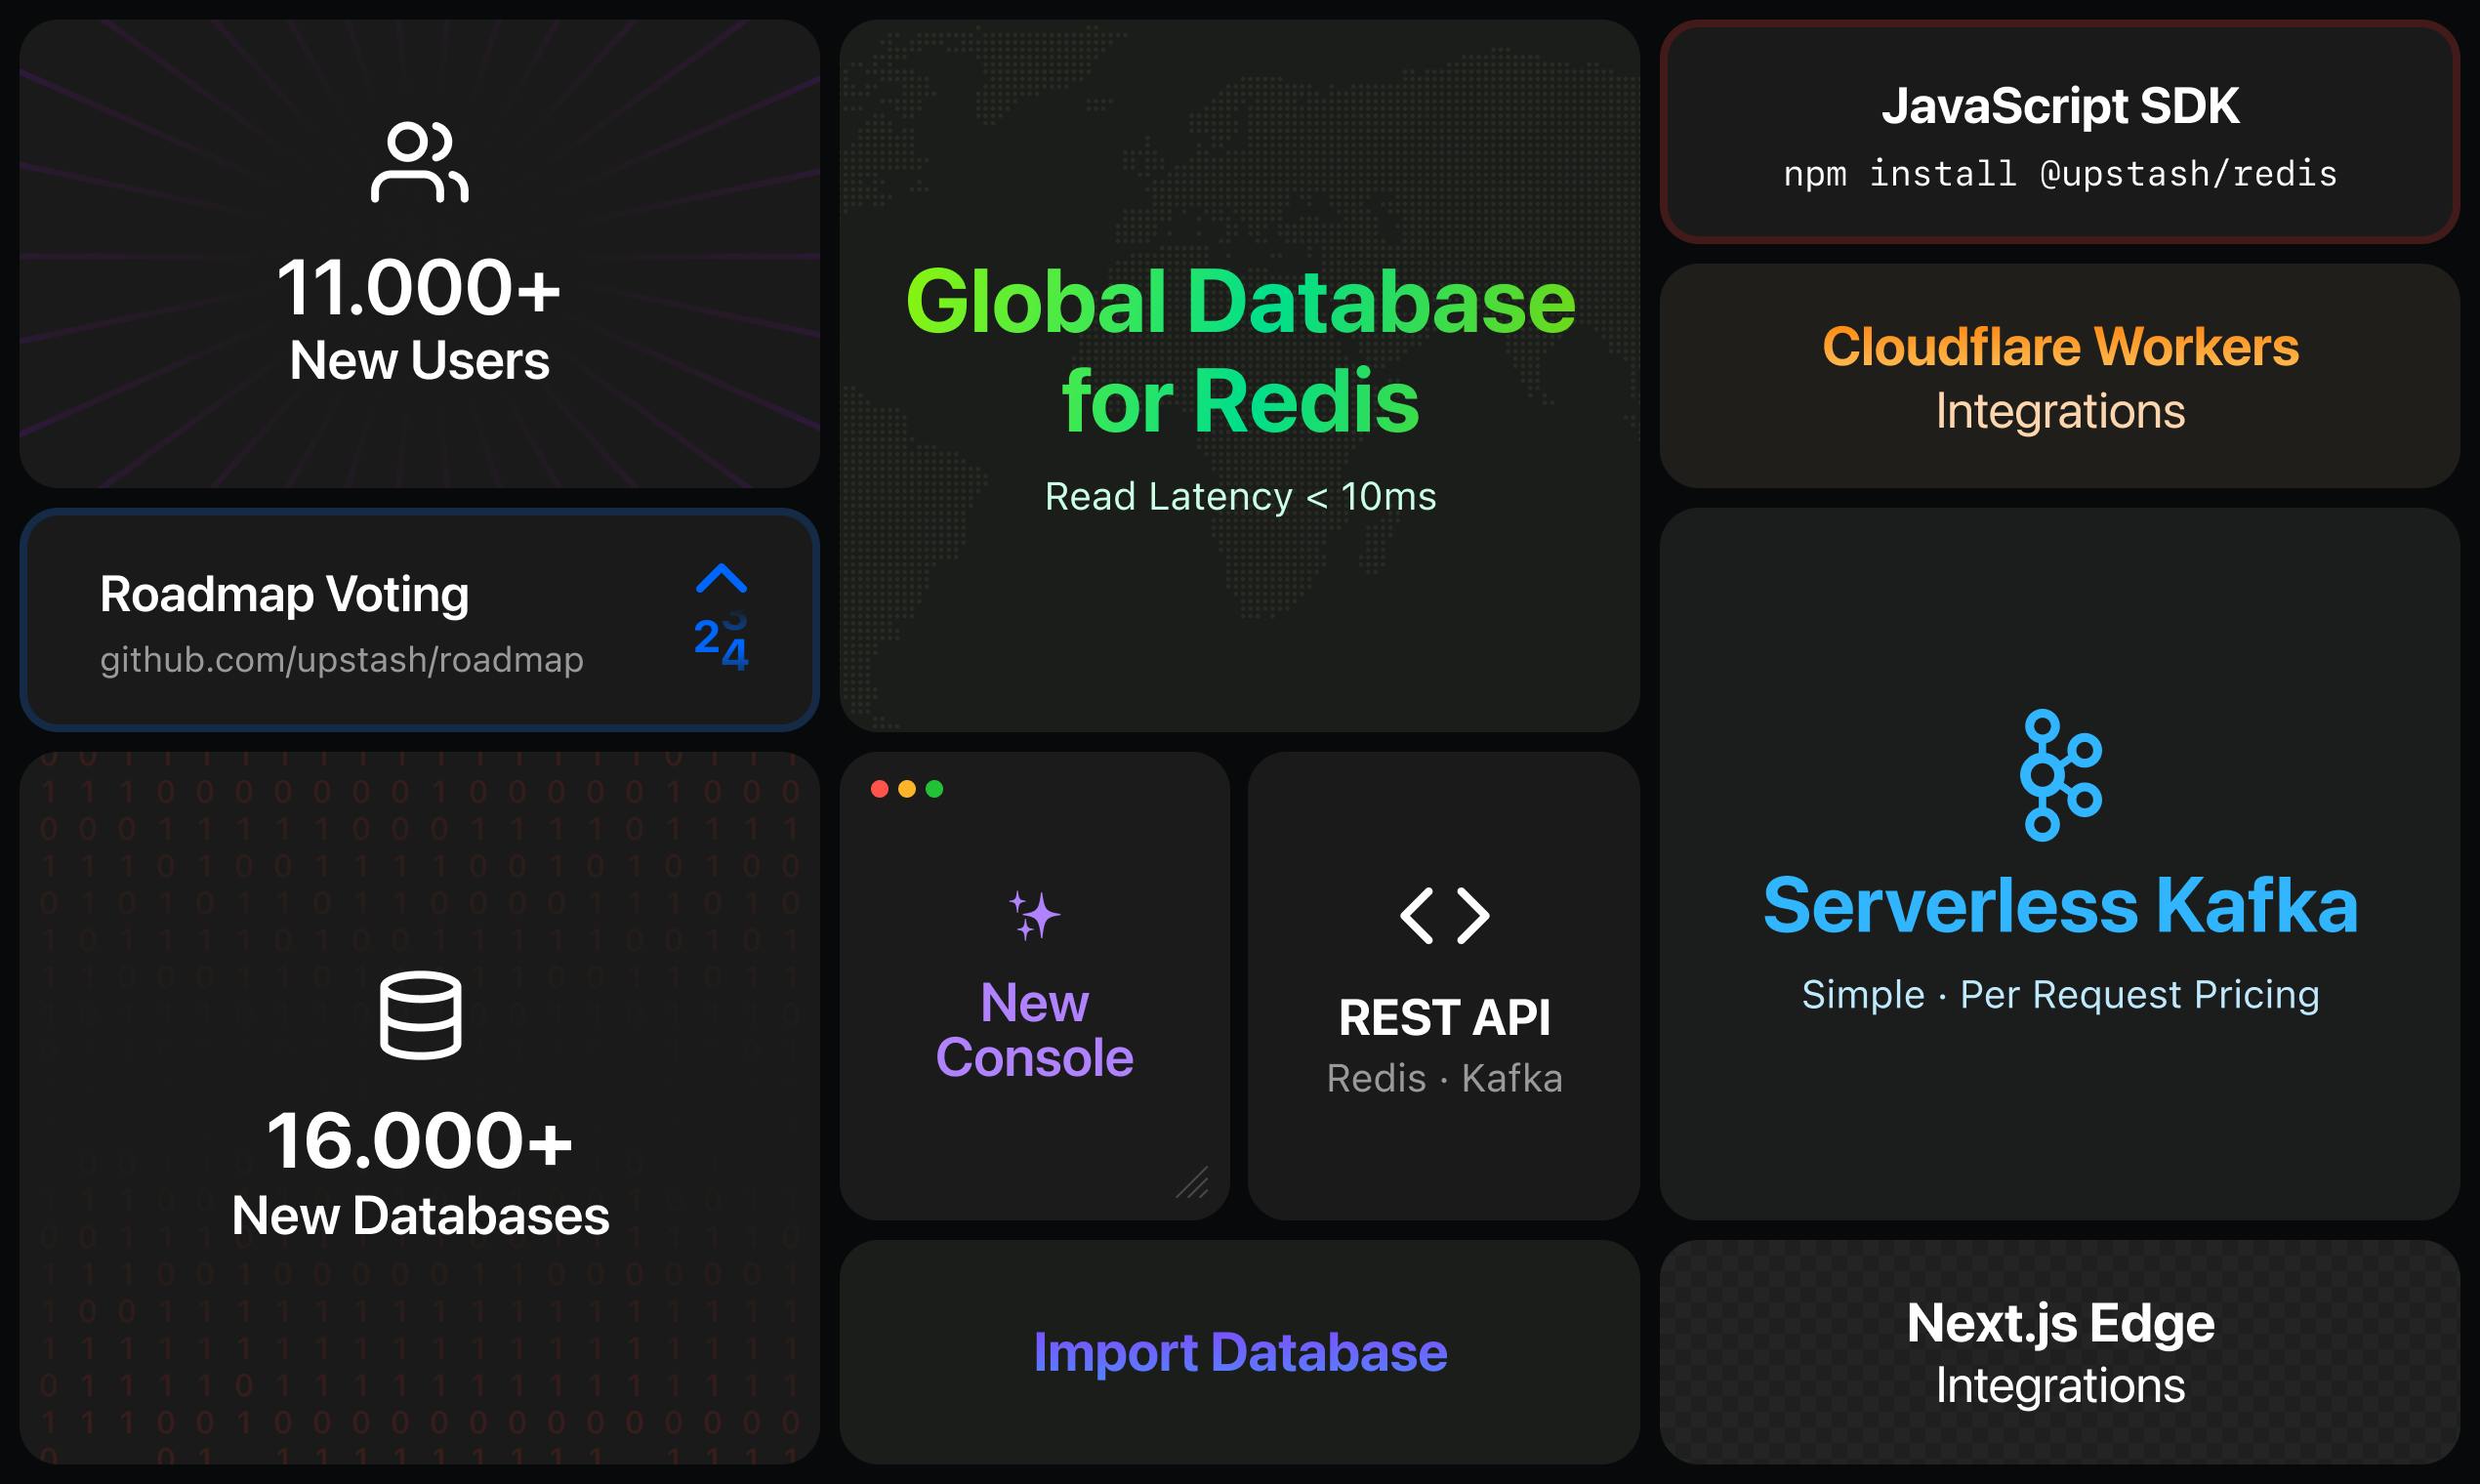The height and width of the screenshot is (1484, 2480).
Task: Click the "16.000+" figure
Action: [x=420, y=1141]
